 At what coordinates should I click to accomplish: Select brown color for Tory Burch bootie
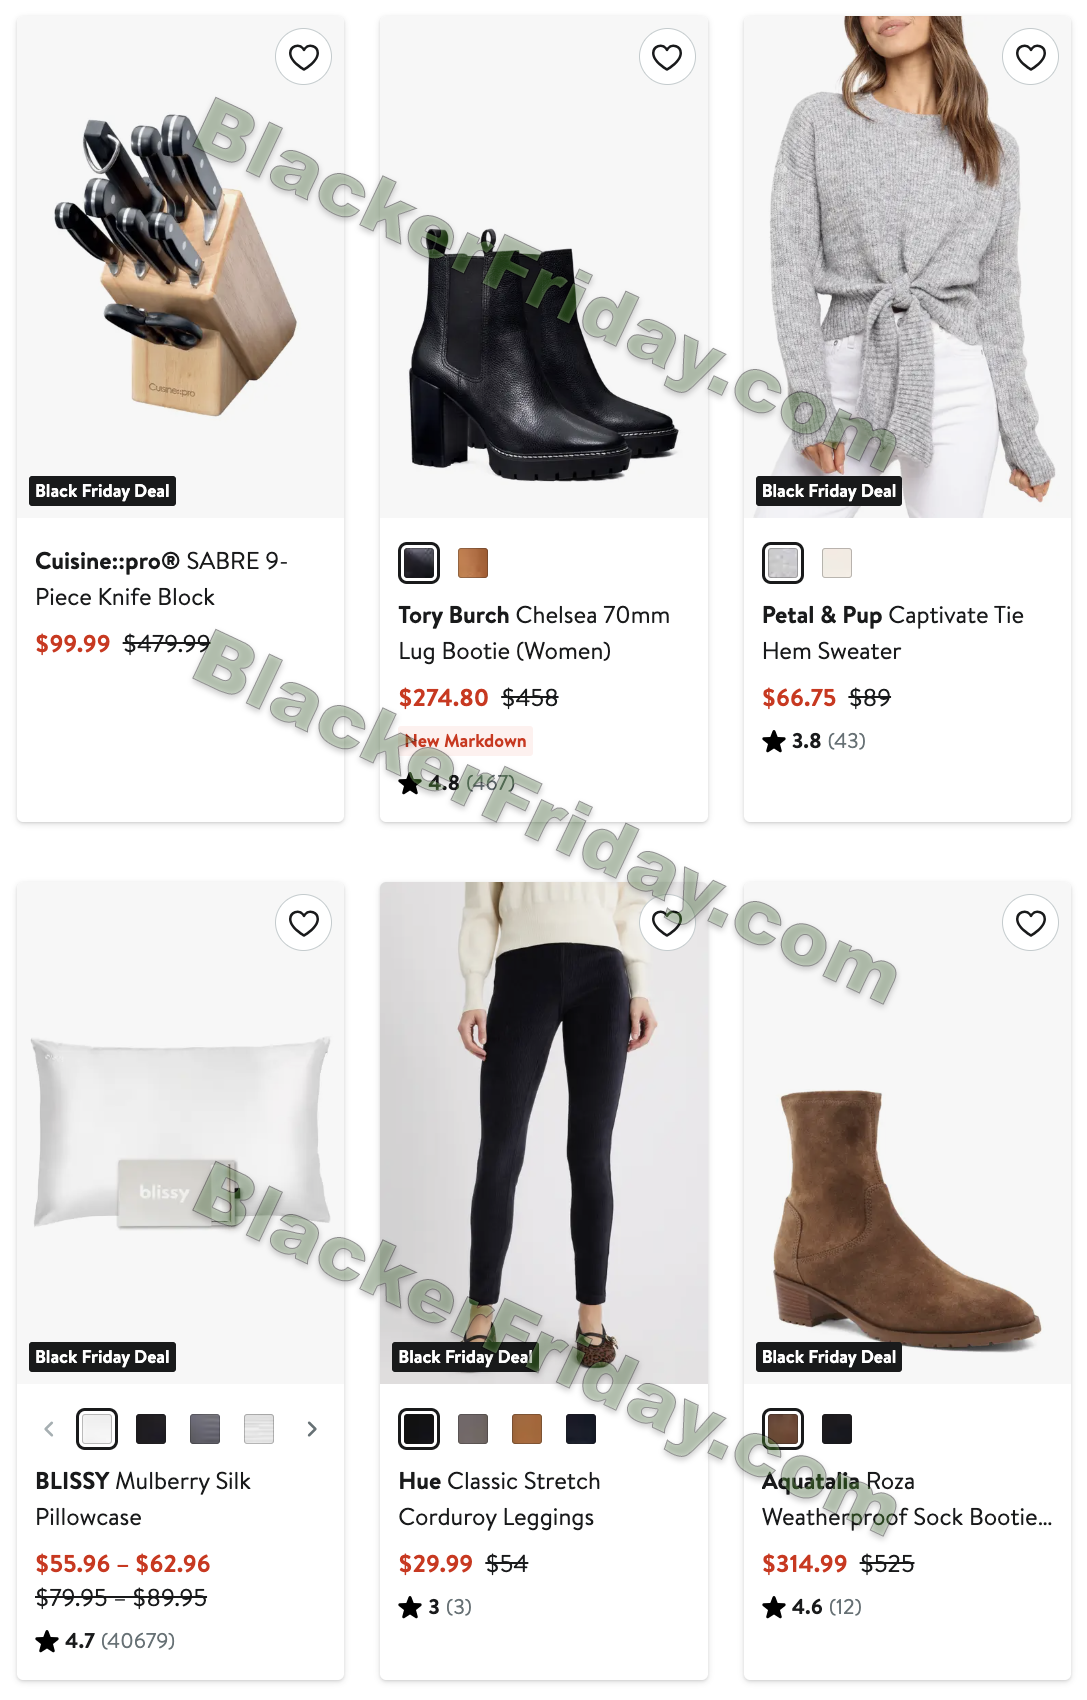(473, 563)
